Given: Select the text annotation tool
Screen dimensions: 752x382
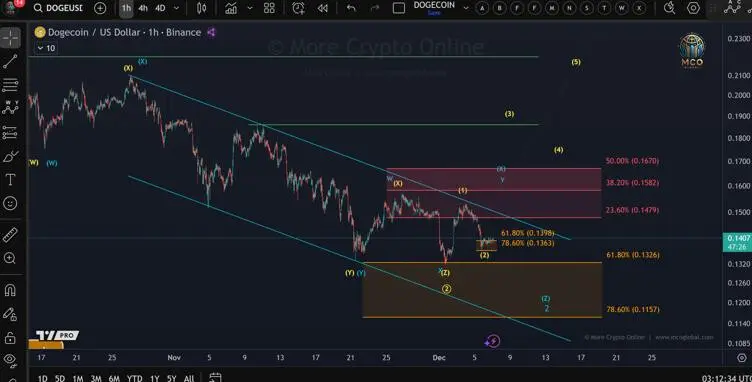Looking at the screenshot, I should [x=10, y=180].
